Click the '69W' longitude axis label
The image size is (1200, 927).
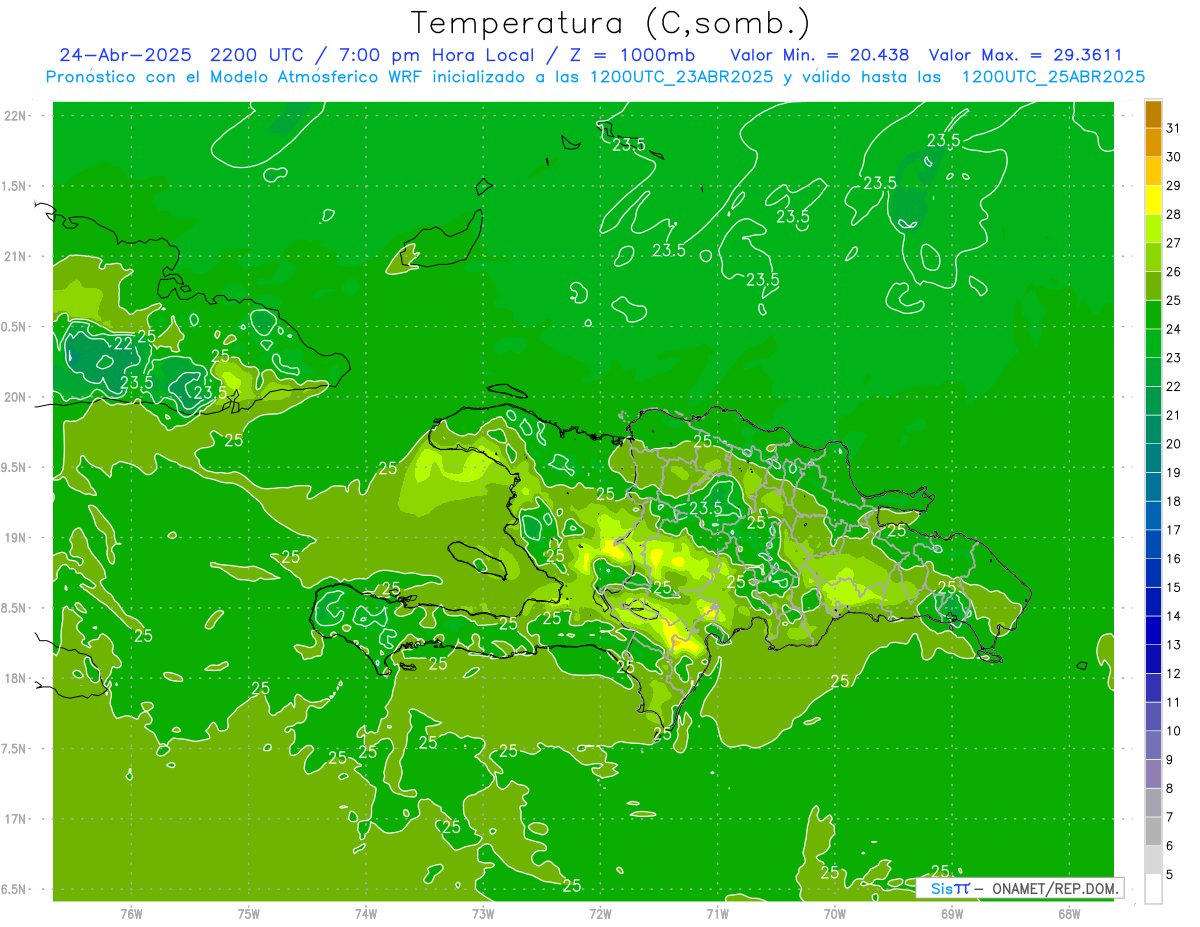(x=952, y=913)
